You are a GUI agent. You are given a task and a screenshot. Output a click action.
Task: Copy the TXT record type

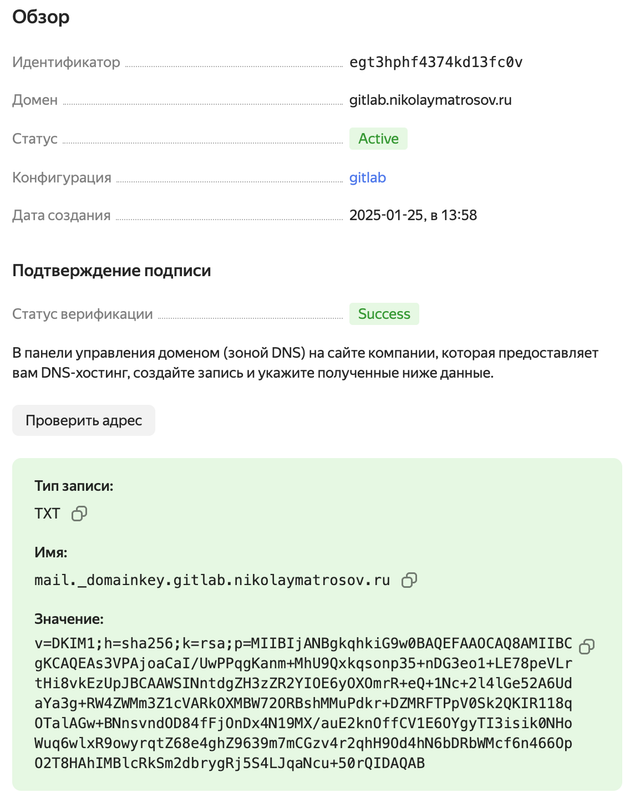(x=79, y=514)
